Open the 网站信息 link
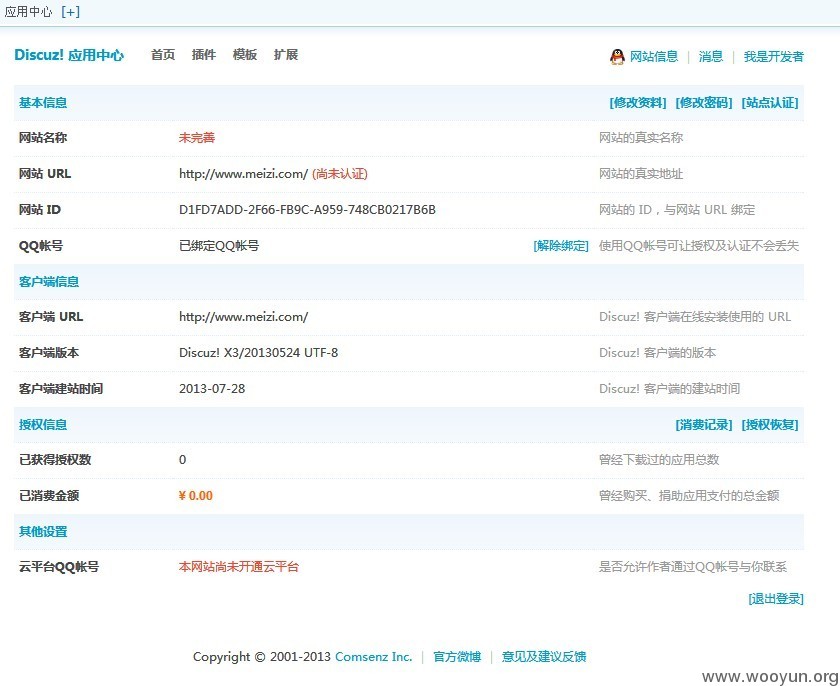840x686 pixels. (x=654, y=56)
